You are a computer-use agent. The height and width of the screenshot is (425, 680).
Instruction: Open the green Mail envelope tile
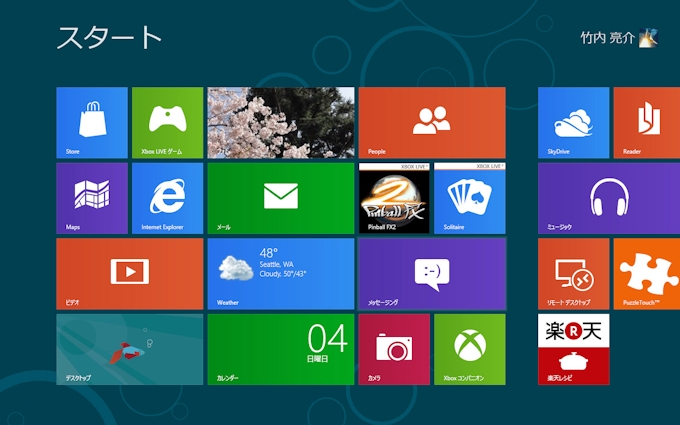(280, 198)
